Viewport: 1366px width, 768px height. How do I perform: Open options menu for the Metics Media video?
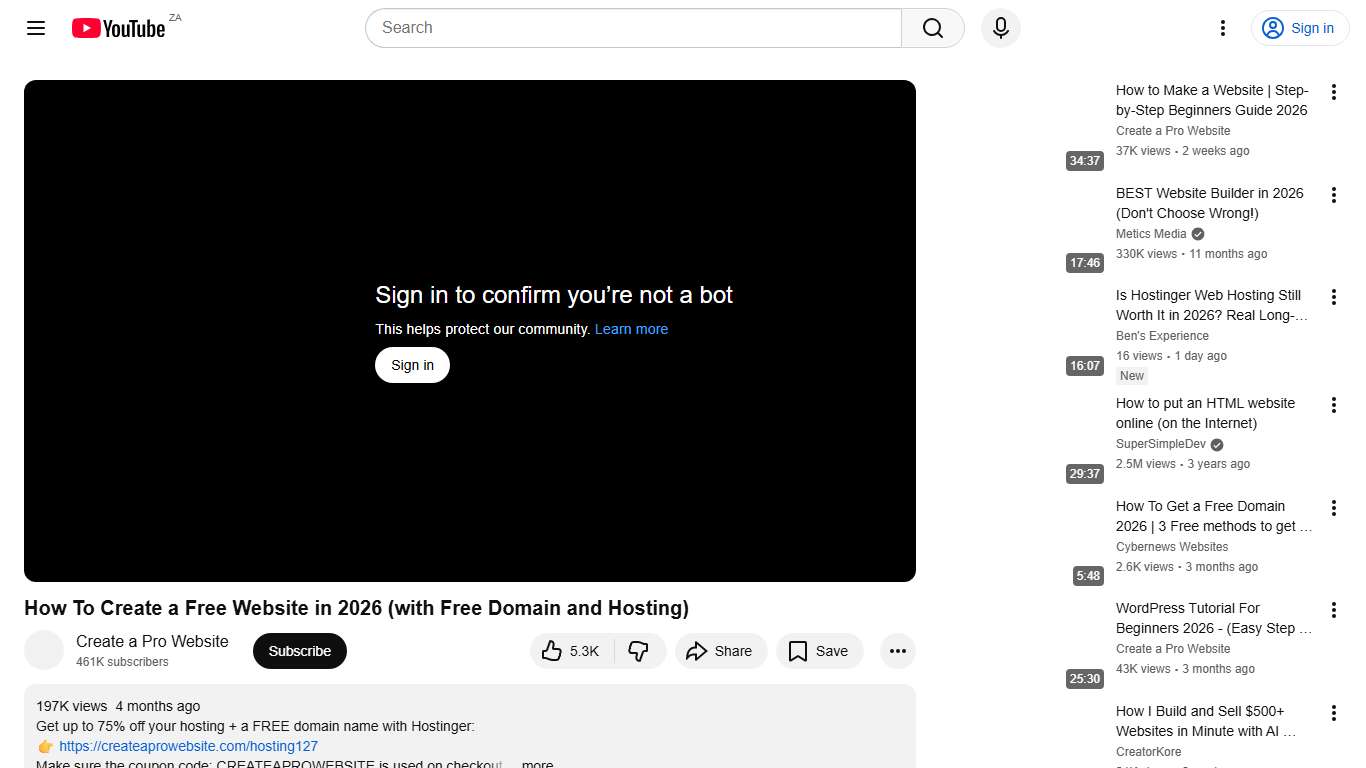[1334, 195]
